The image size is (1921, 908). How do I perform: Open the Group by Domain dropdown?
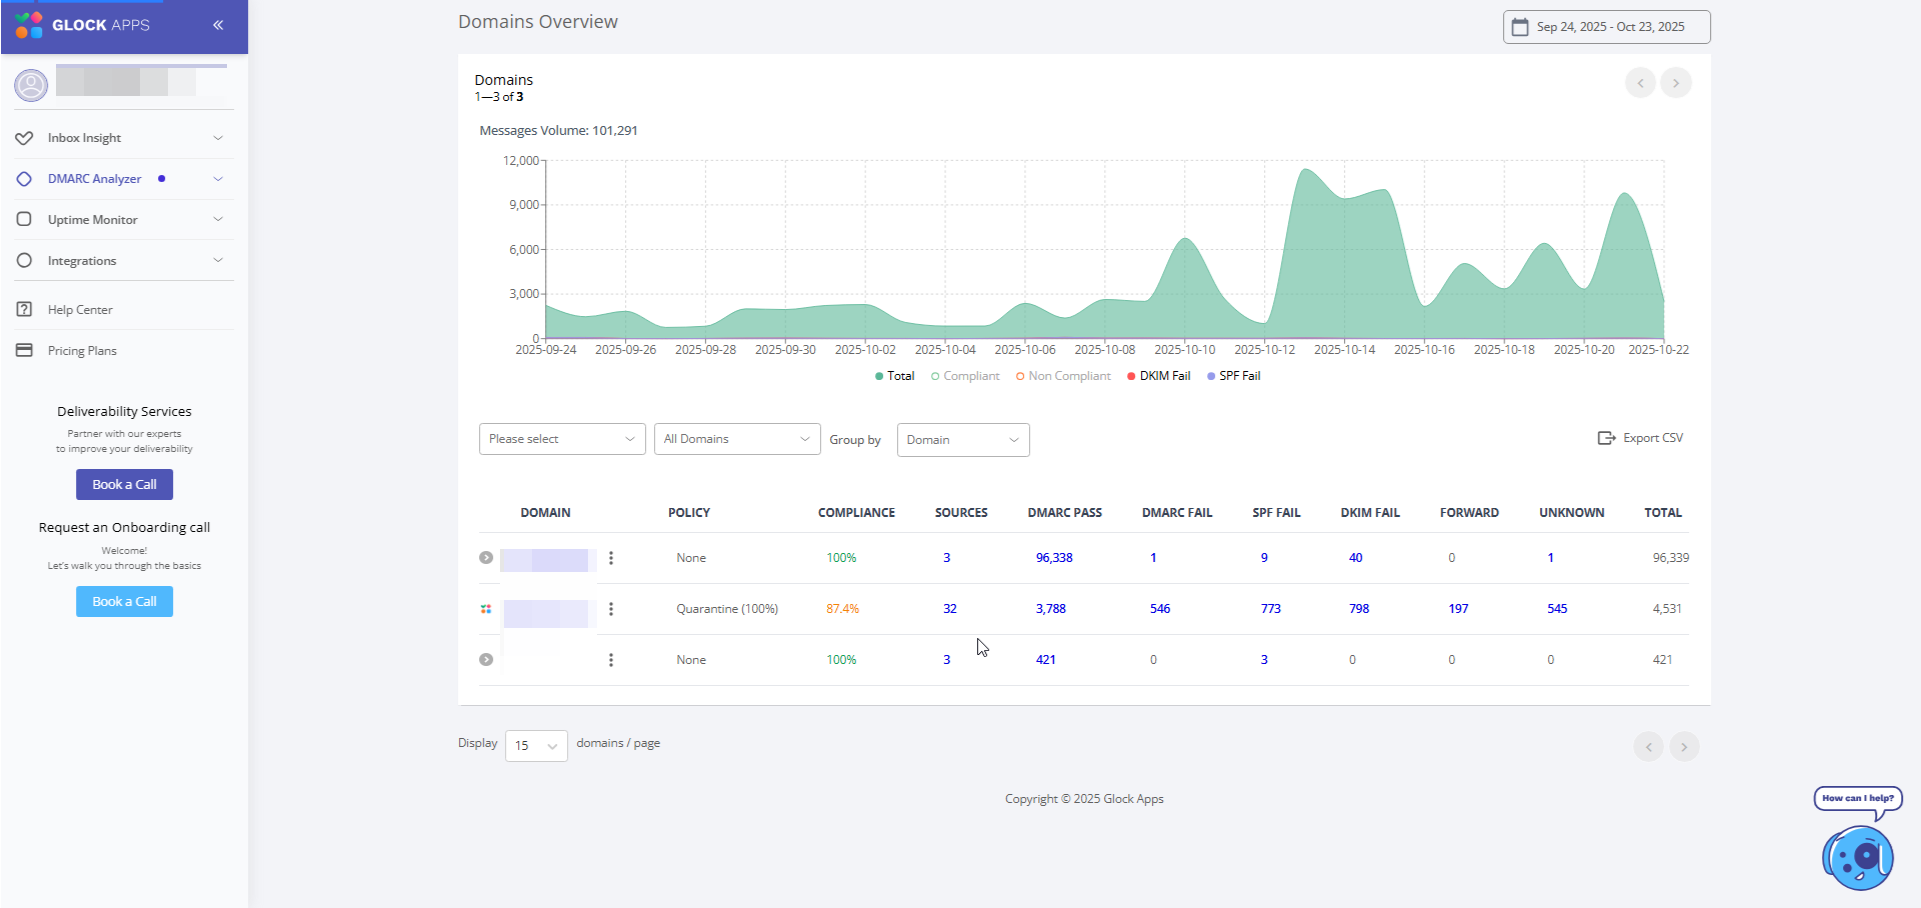(x=963, y=440)
